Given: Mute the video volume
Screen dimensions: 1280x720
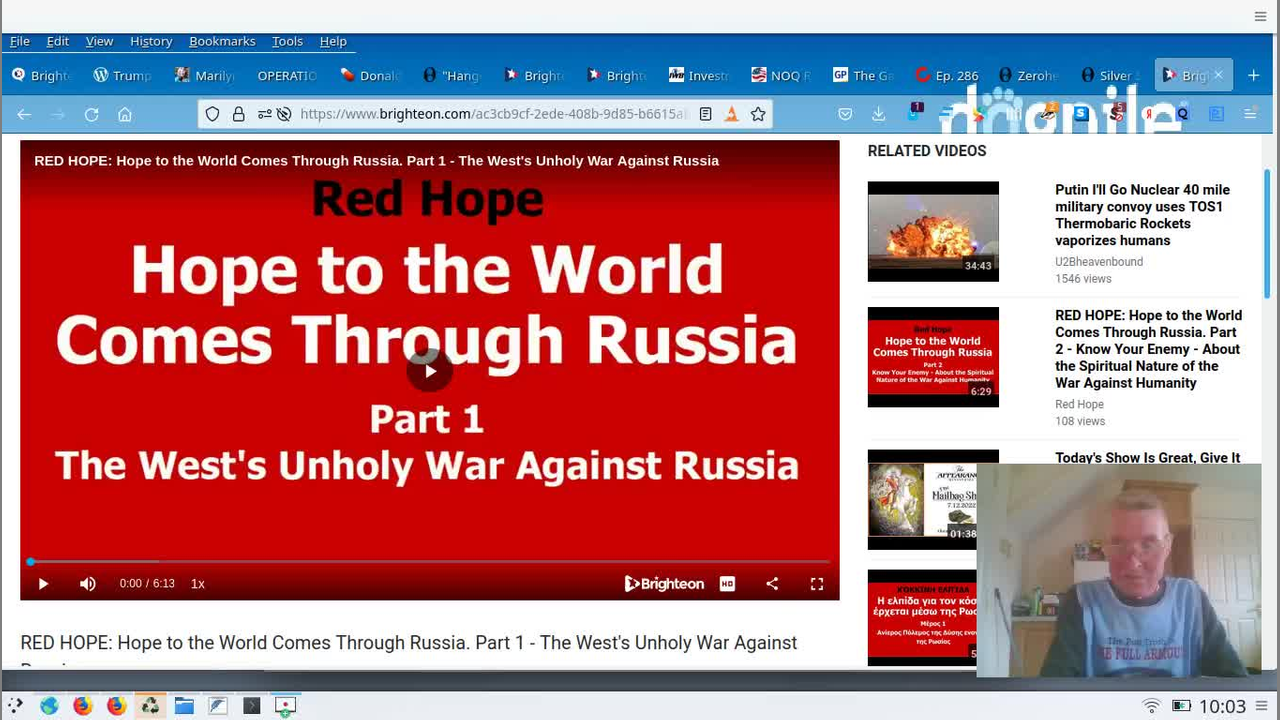Looking at the screenshot, I should click(88, 584).
